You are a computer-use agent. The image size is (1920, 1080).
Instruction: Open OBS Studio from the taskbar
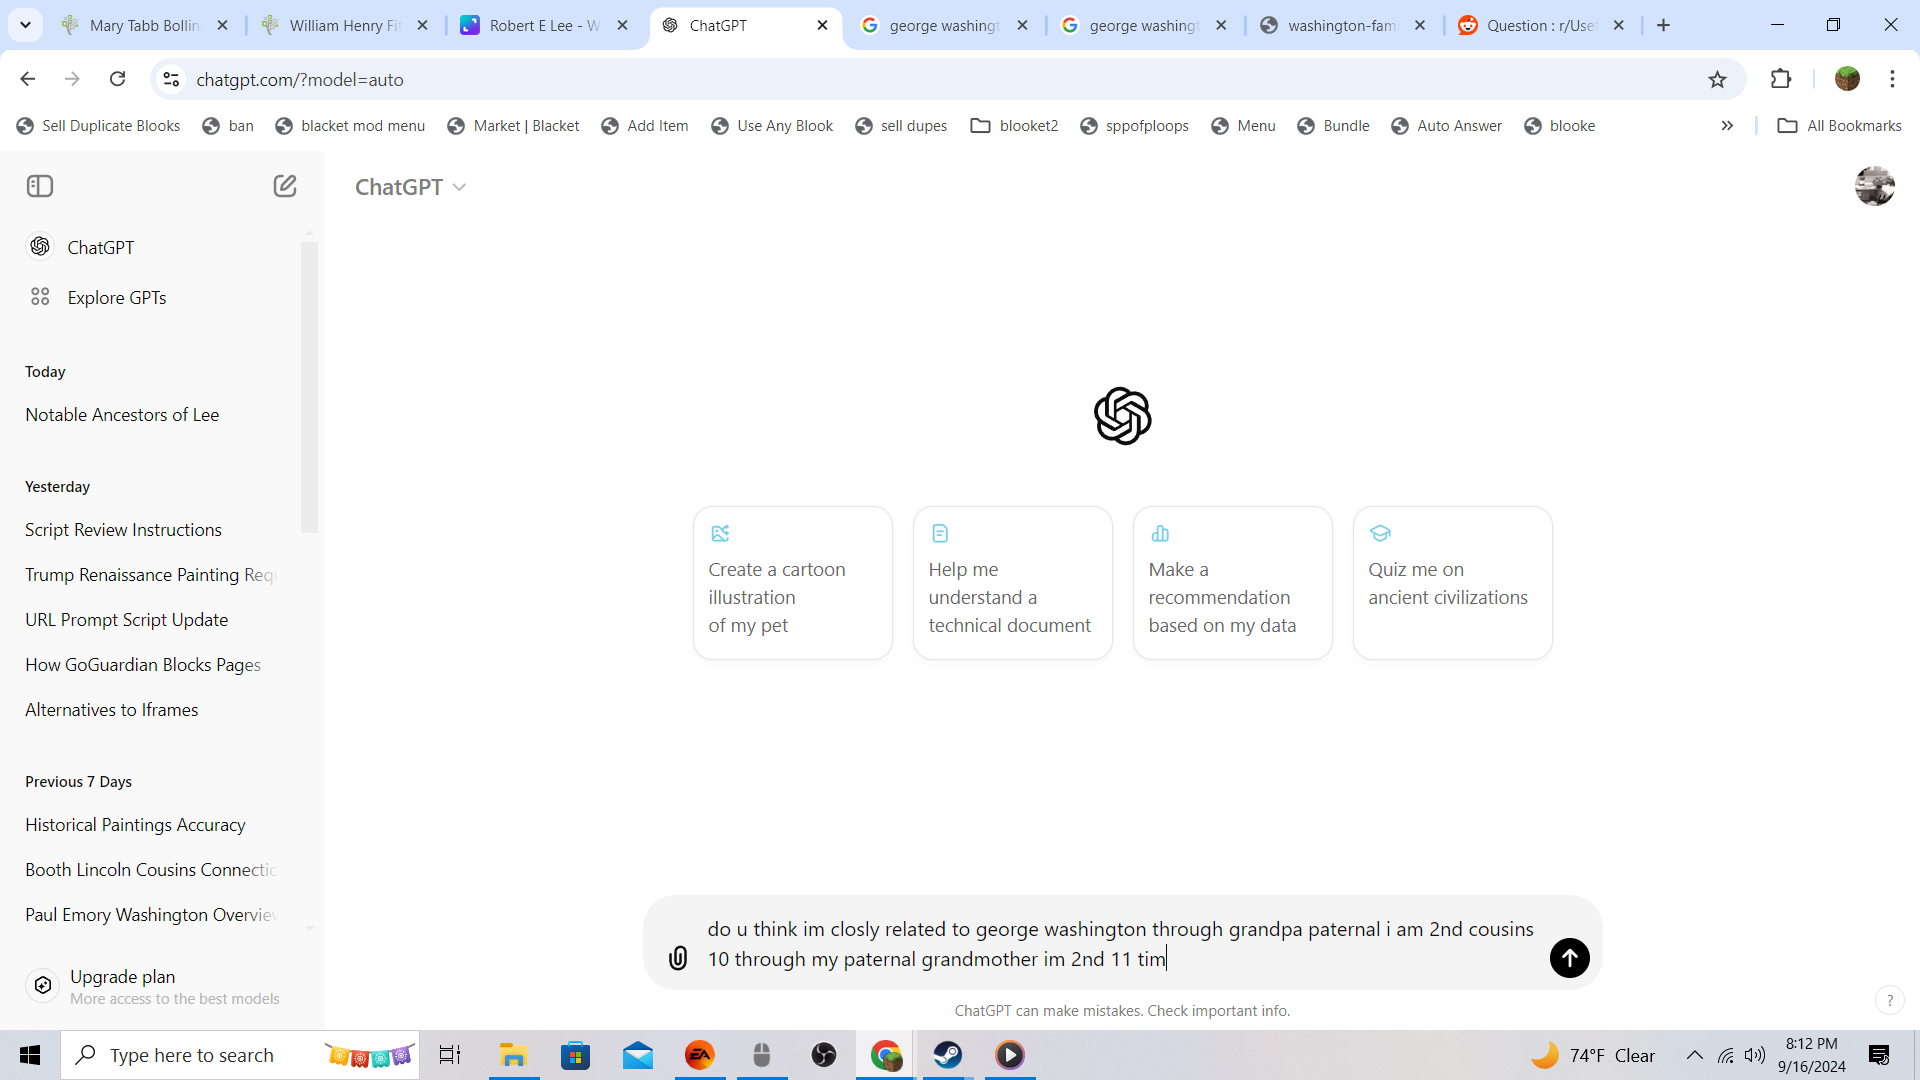click(x=824, y=1055)
